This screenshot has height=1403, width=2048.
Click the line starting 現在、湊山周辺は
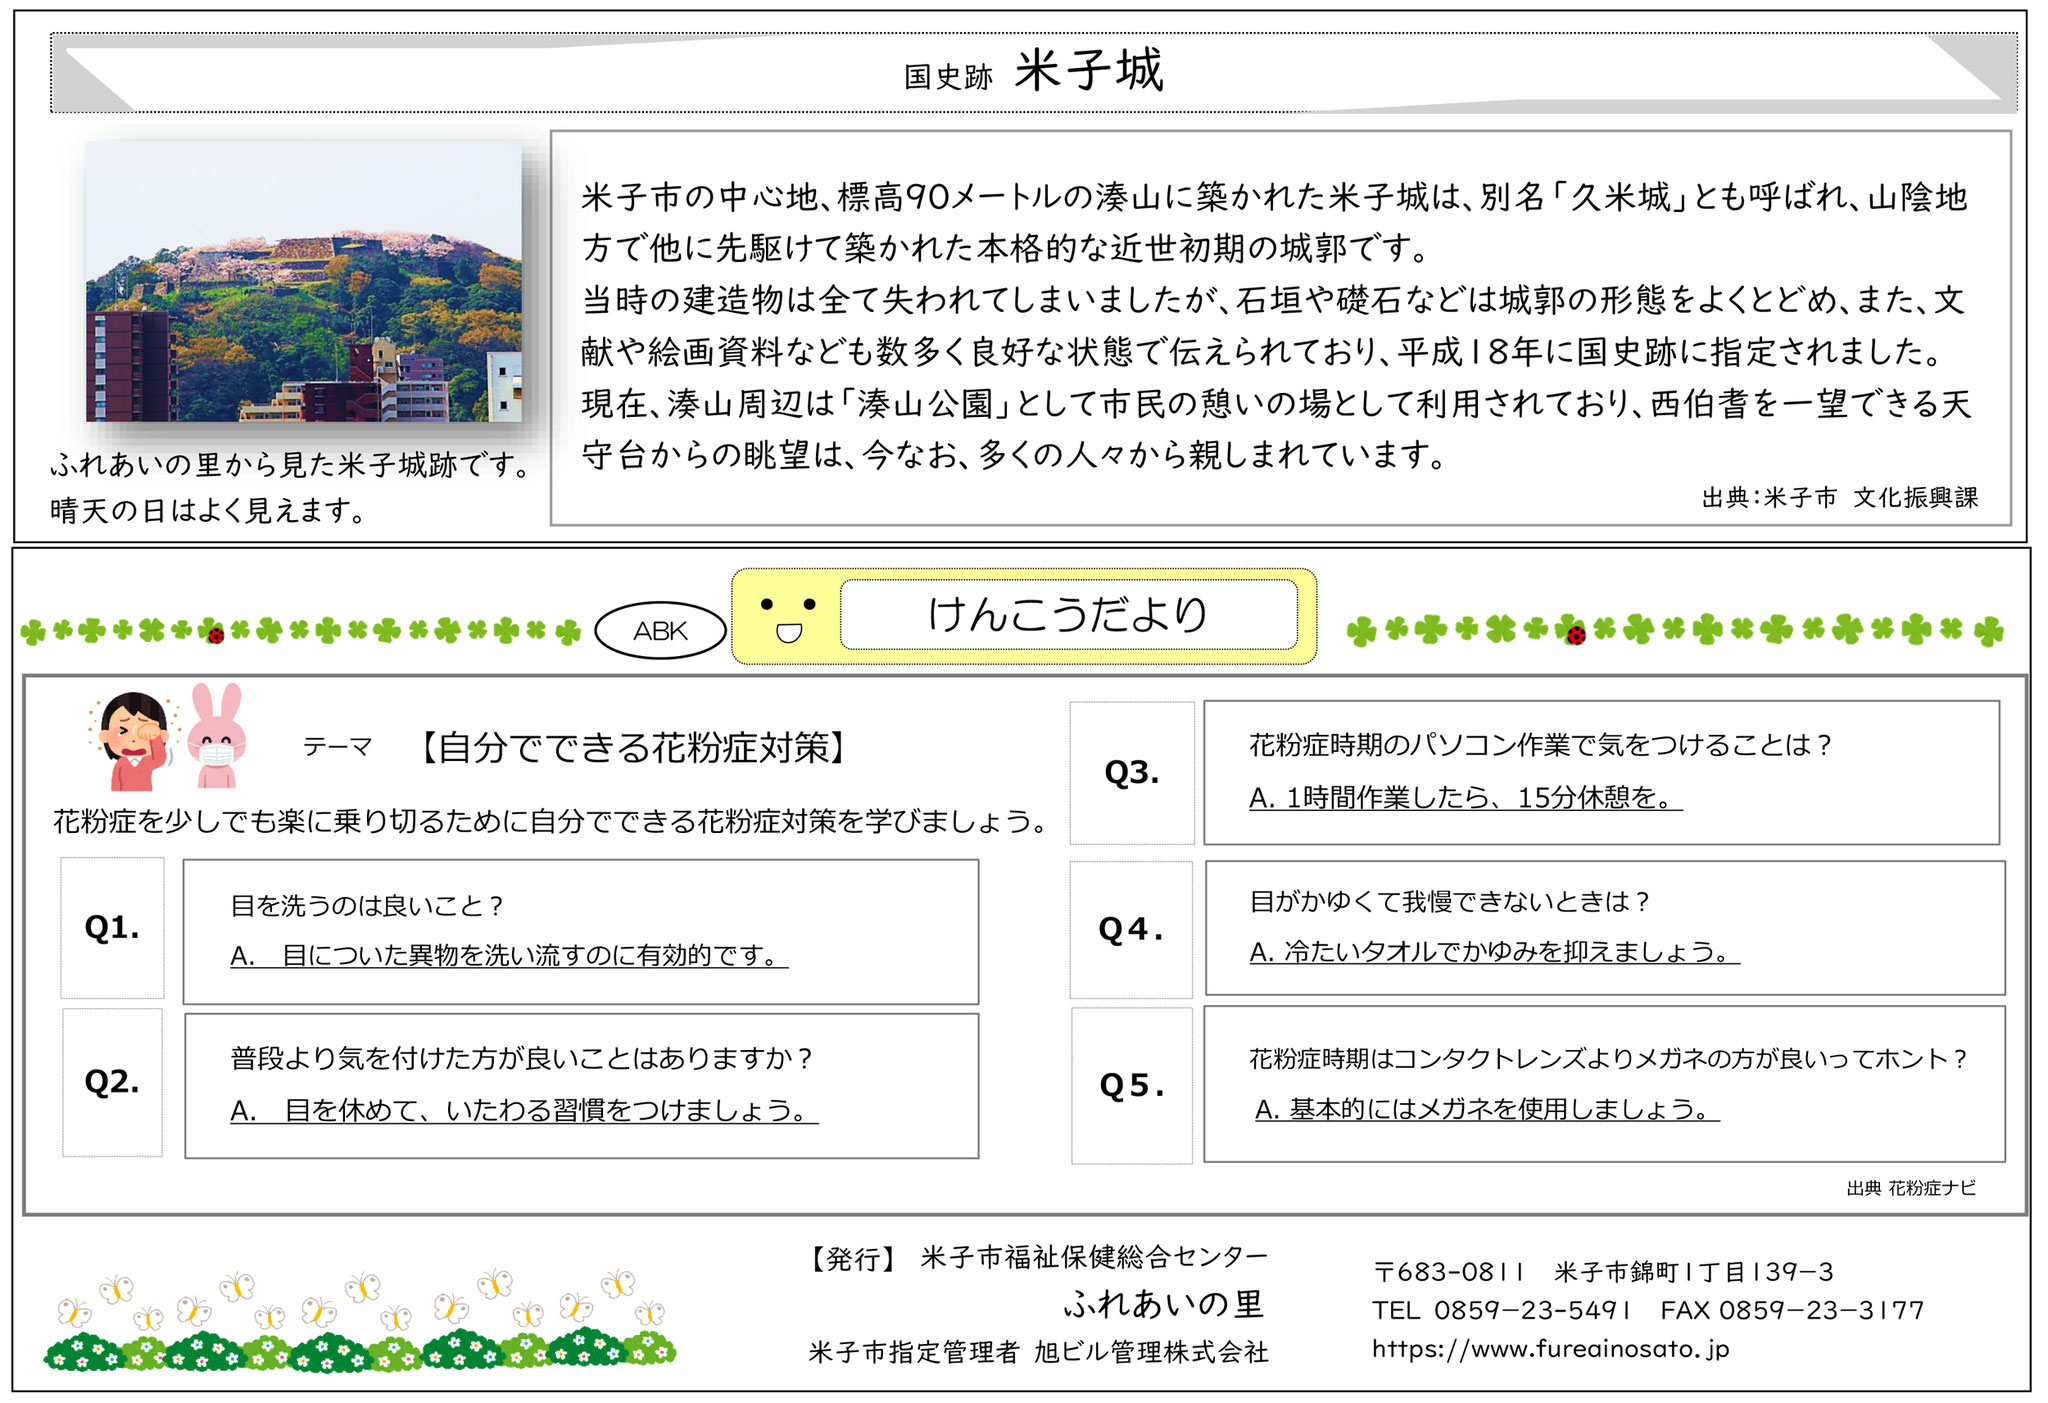point(1276,403)
